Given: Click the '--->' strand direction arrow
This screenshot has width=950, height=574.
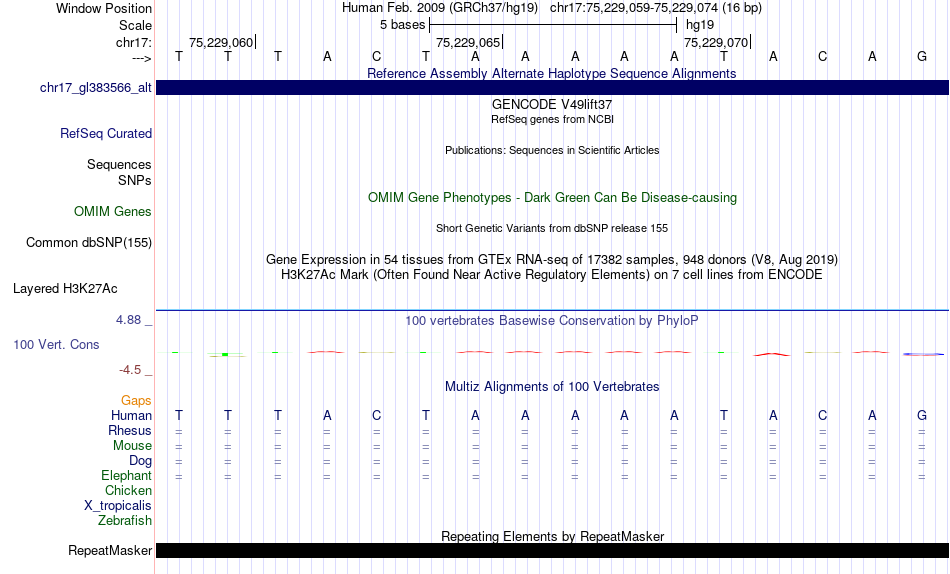Looking at the screenshot, I should [x=142, y=58].
